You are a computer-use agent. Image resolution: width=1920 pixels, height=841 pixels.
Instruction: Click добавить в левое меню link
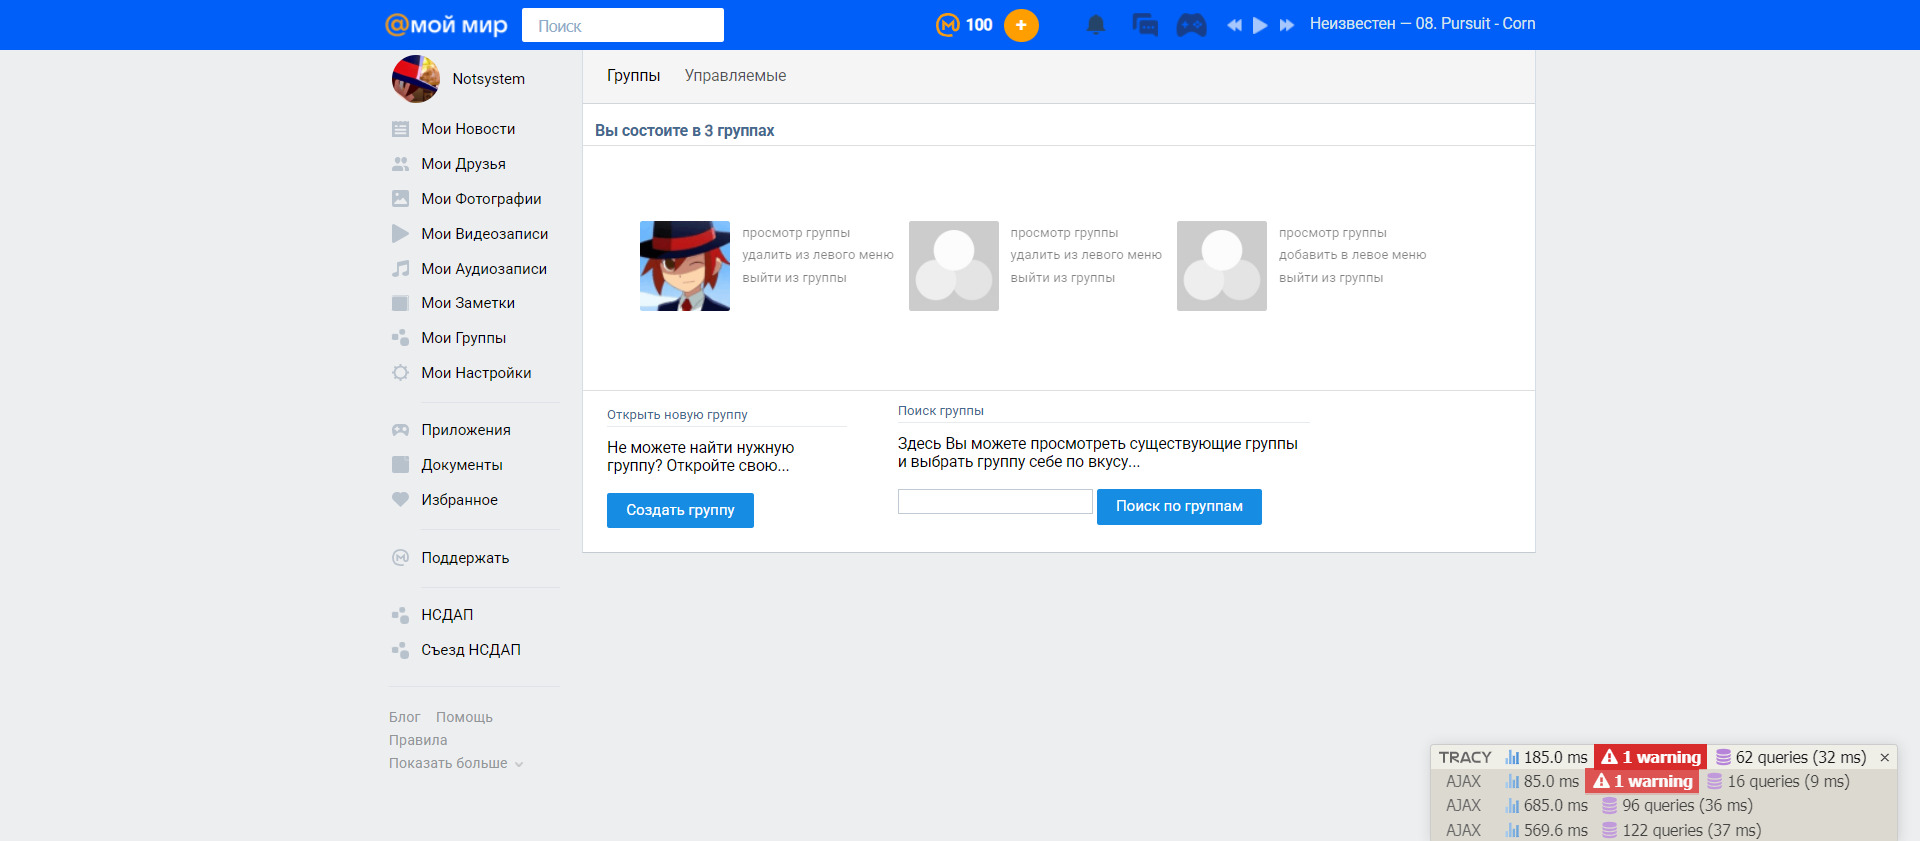coord(1352,255)
